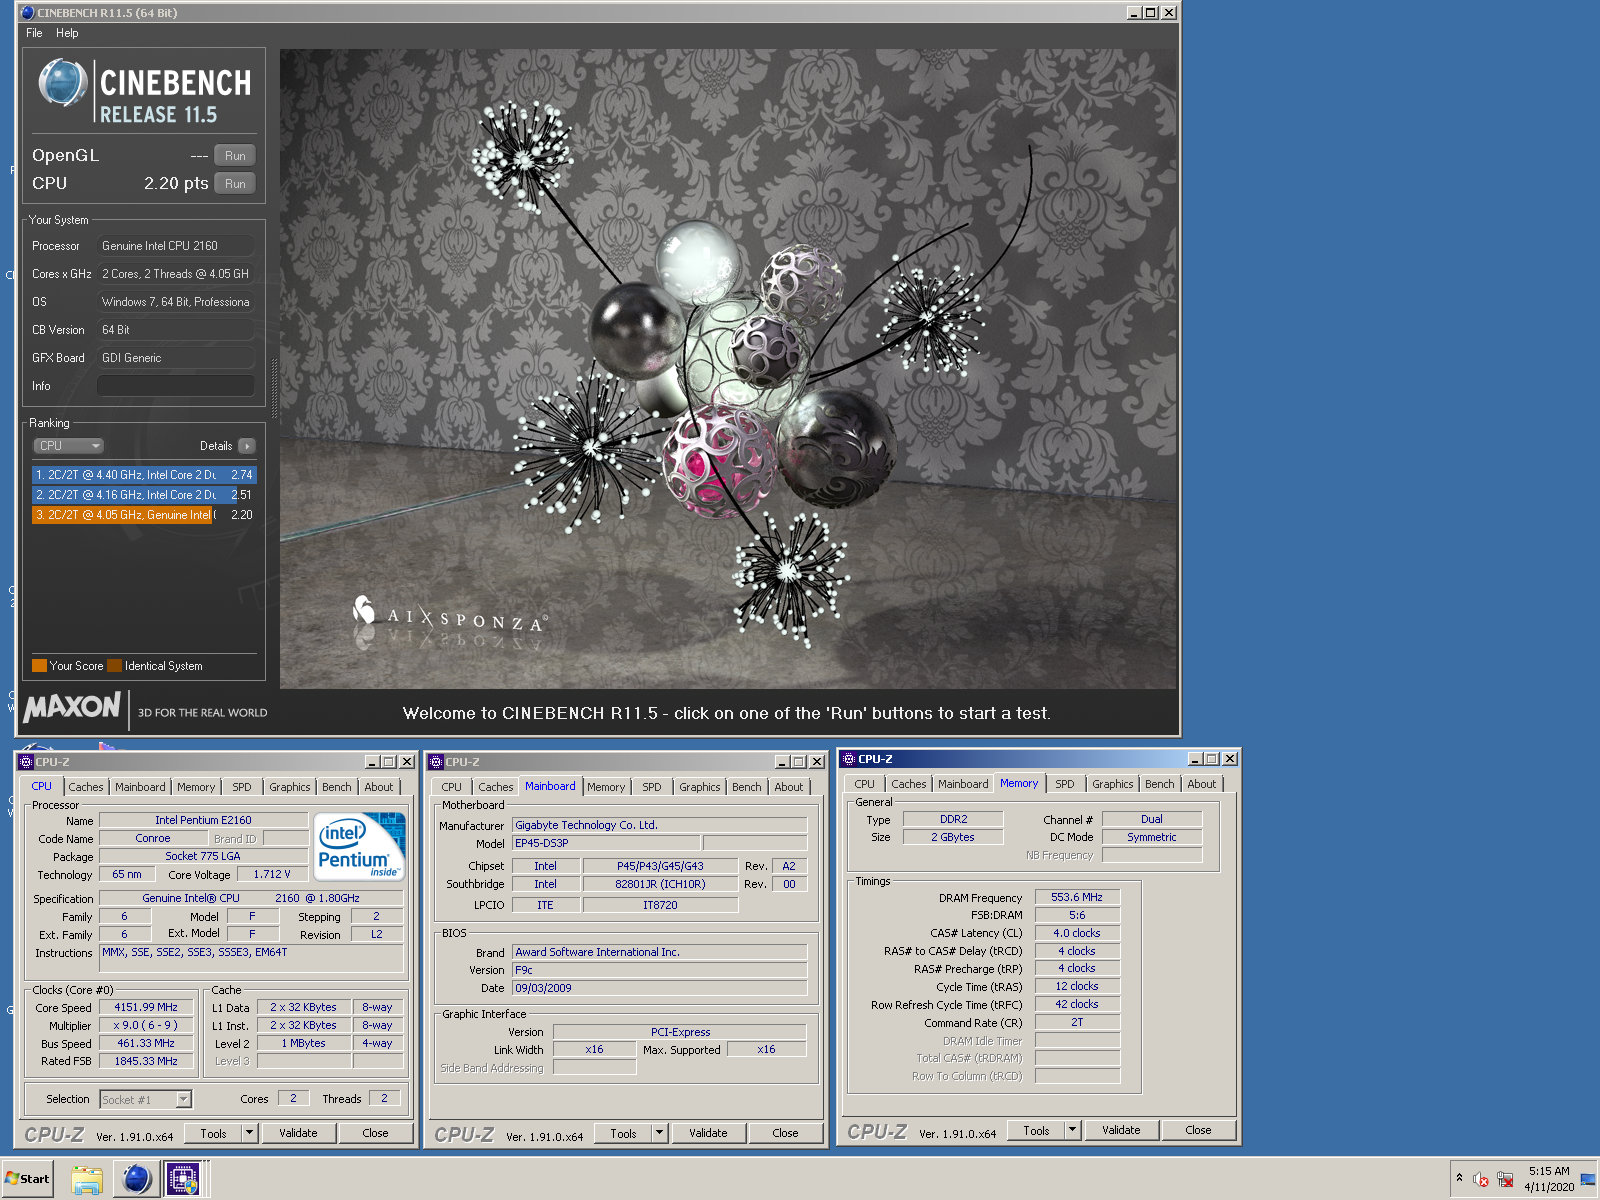Click the Rated FSB value 1845.33 MHz
1600x1200 pixels.
point(146,1062)
